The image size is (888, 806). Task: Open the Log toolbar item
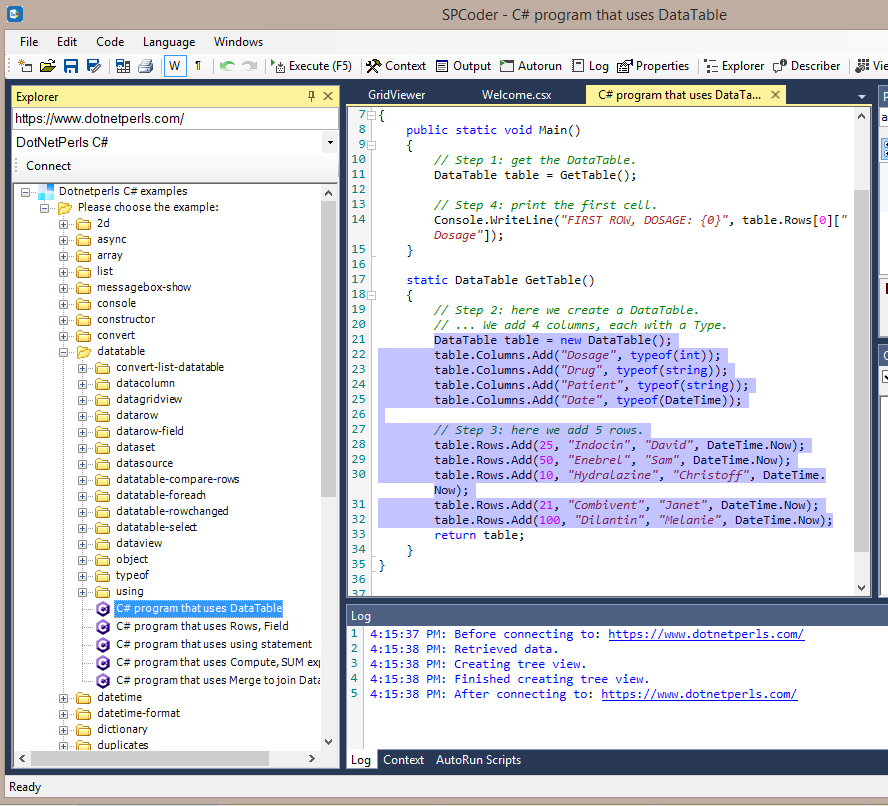(x=590, y=66)
